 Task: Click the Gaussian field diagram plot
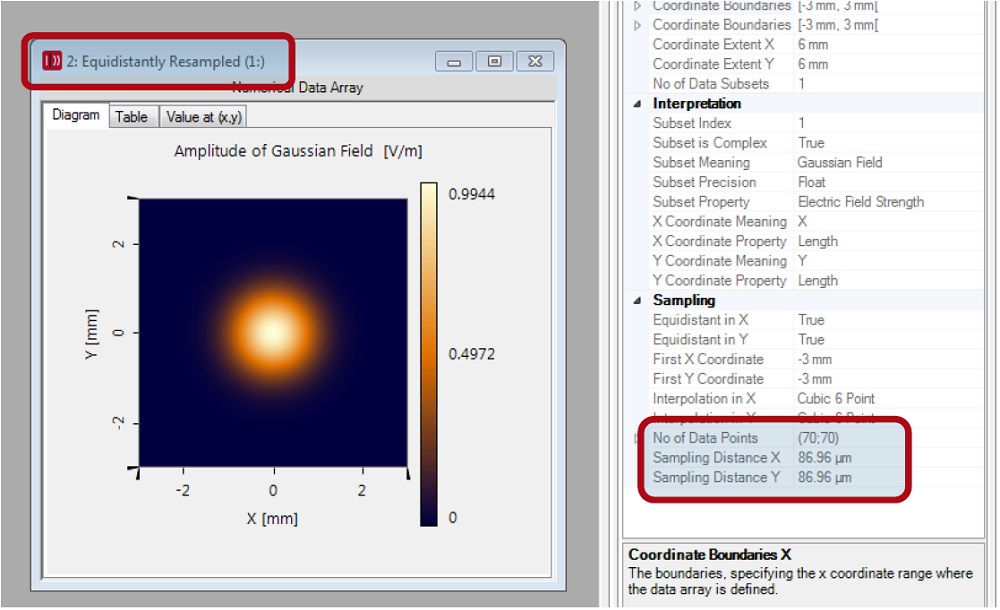pyautogui.click(x=273, y=332)
